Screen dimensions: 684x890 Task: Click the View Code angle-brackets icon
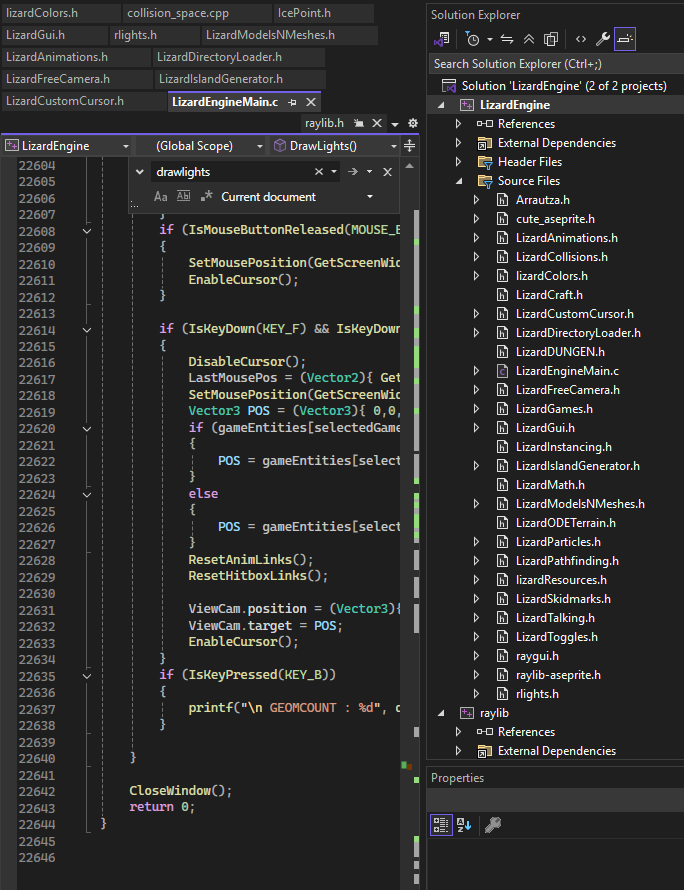click(x=580, y=40)
